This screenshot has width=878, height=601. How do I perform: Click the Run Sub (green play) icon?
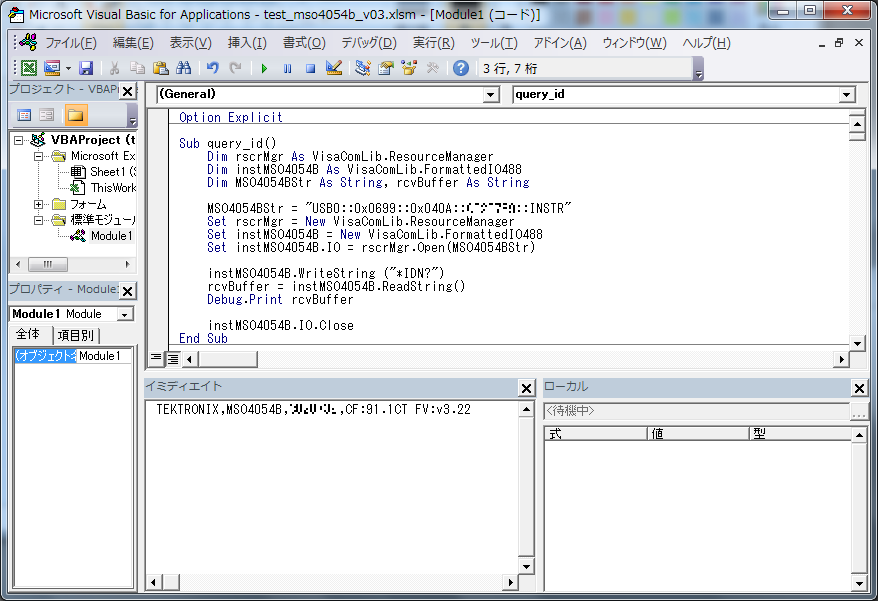(x=264, y=68)
